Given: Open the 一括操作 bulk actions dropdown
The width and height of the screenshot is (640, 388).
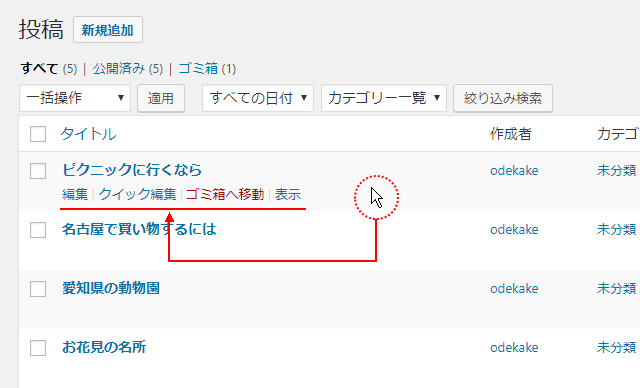Looking at the screenshot, I should coord(75,98).
